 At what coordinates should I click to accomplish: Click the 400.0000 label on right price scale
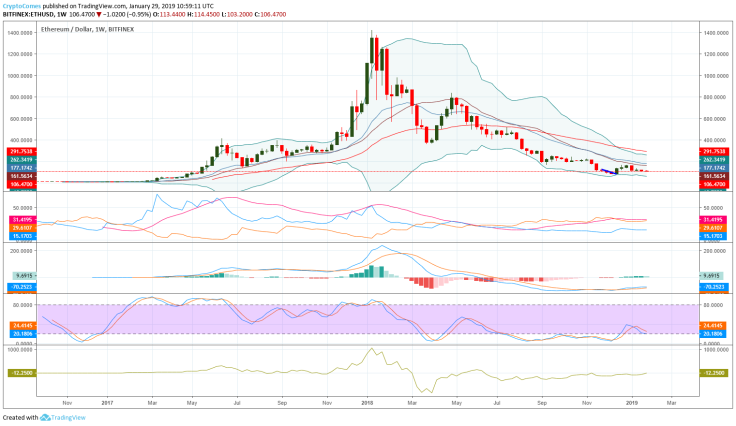click(x=716, y=140)
